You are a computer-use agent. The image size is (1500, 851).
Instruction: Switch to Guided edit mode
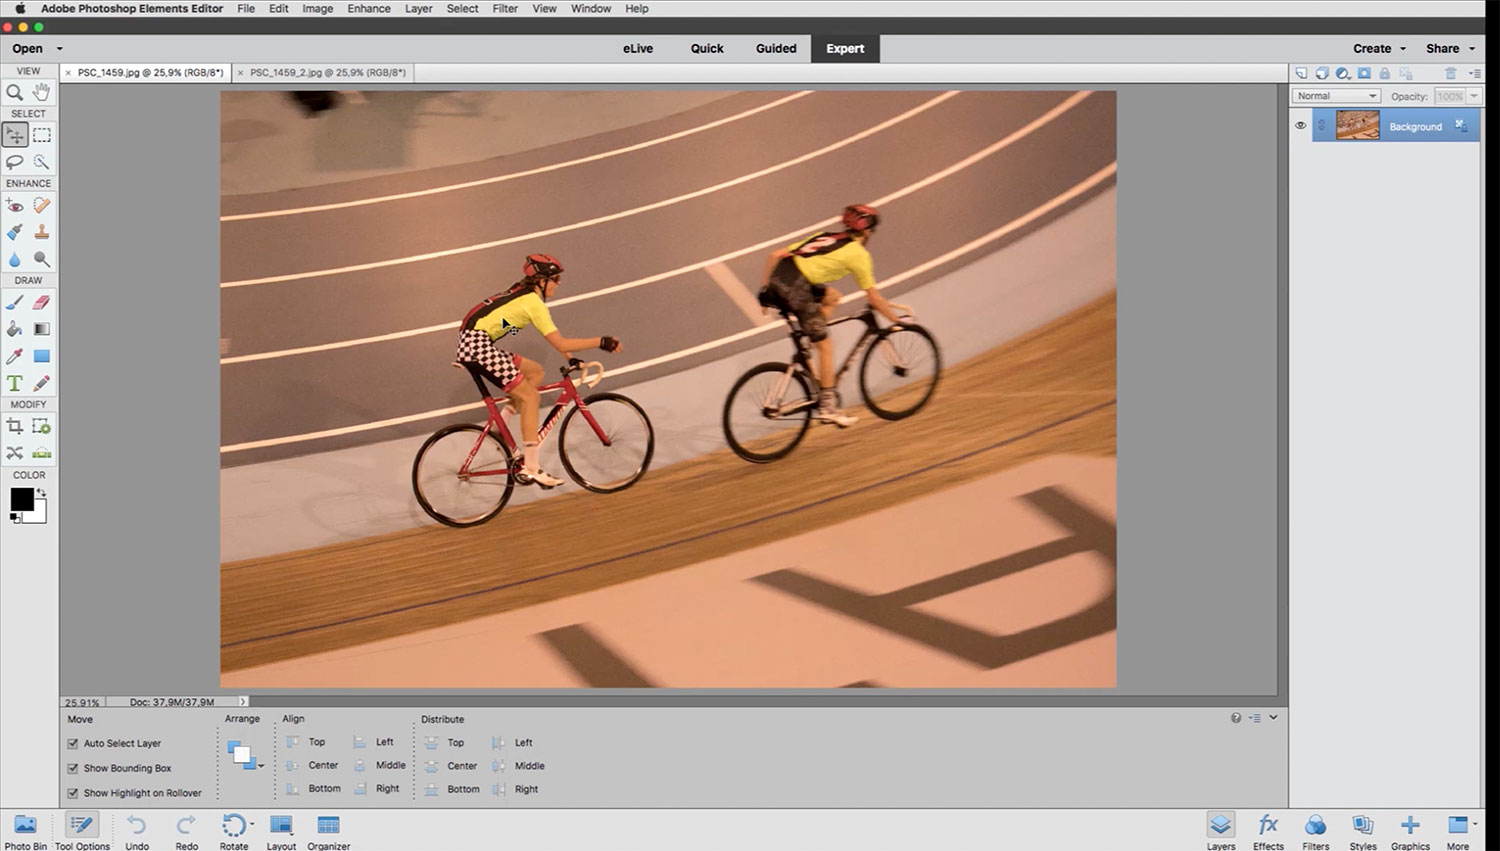coord(776,48)
